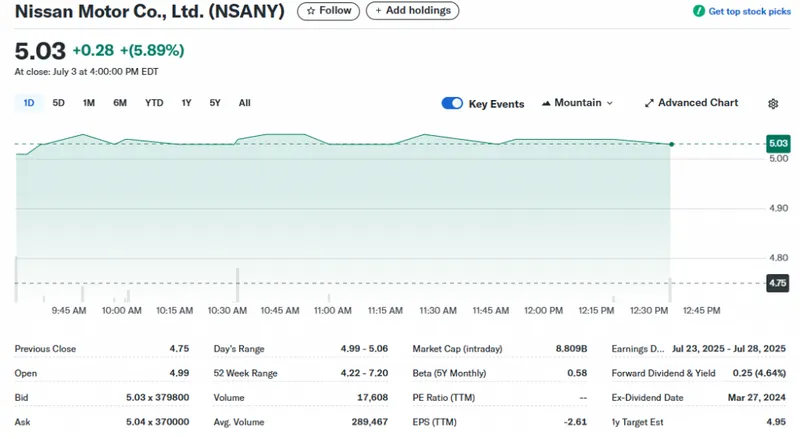Open the Mountain chart type dropdown
The image size is (800, 439).
577,103
